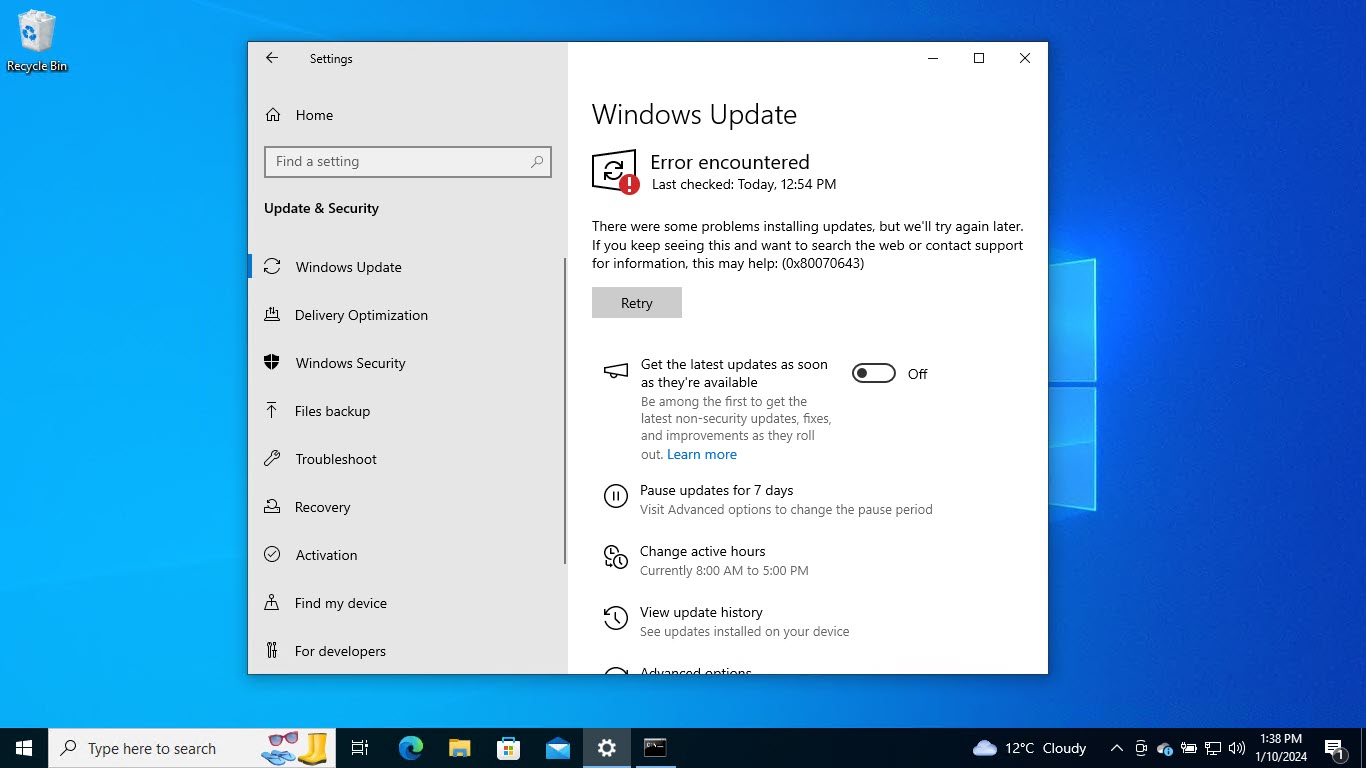Toggle get latest updates as soon as available

873,374
